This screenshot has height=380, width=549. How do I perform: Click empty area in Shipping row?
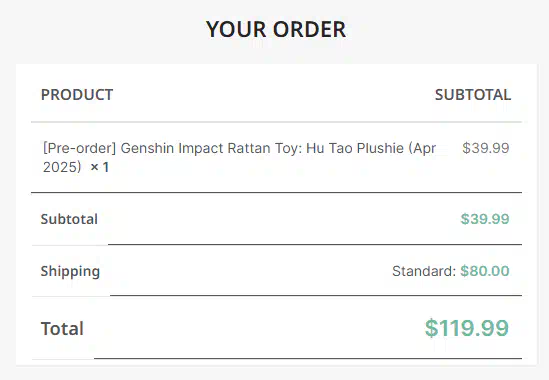(x=245, y=271)
